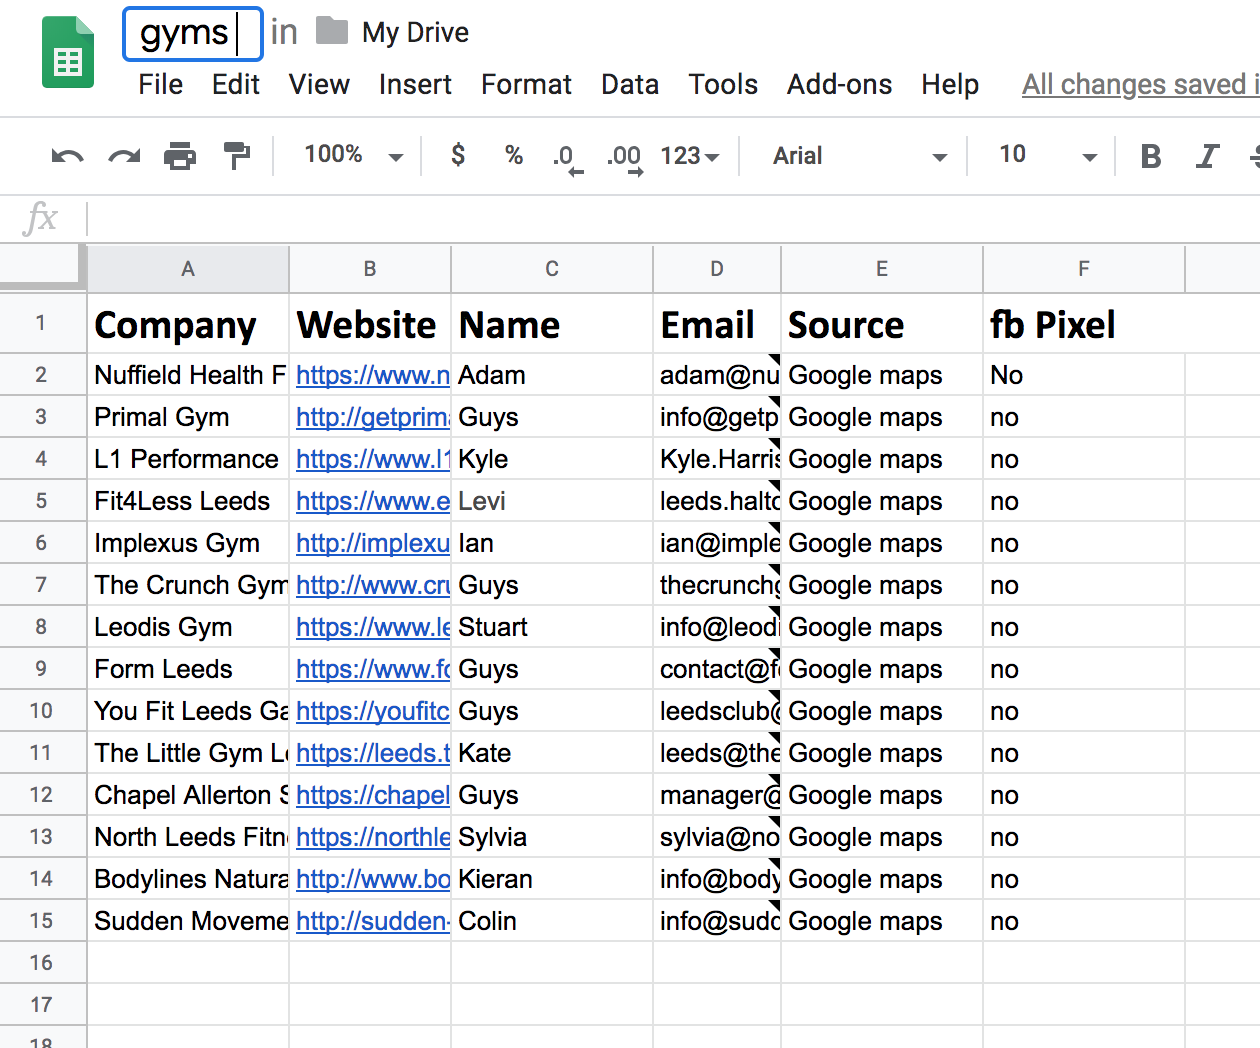Click the Print icon
Viewport: 1260px width, 1048px height.
pos(180,156)
